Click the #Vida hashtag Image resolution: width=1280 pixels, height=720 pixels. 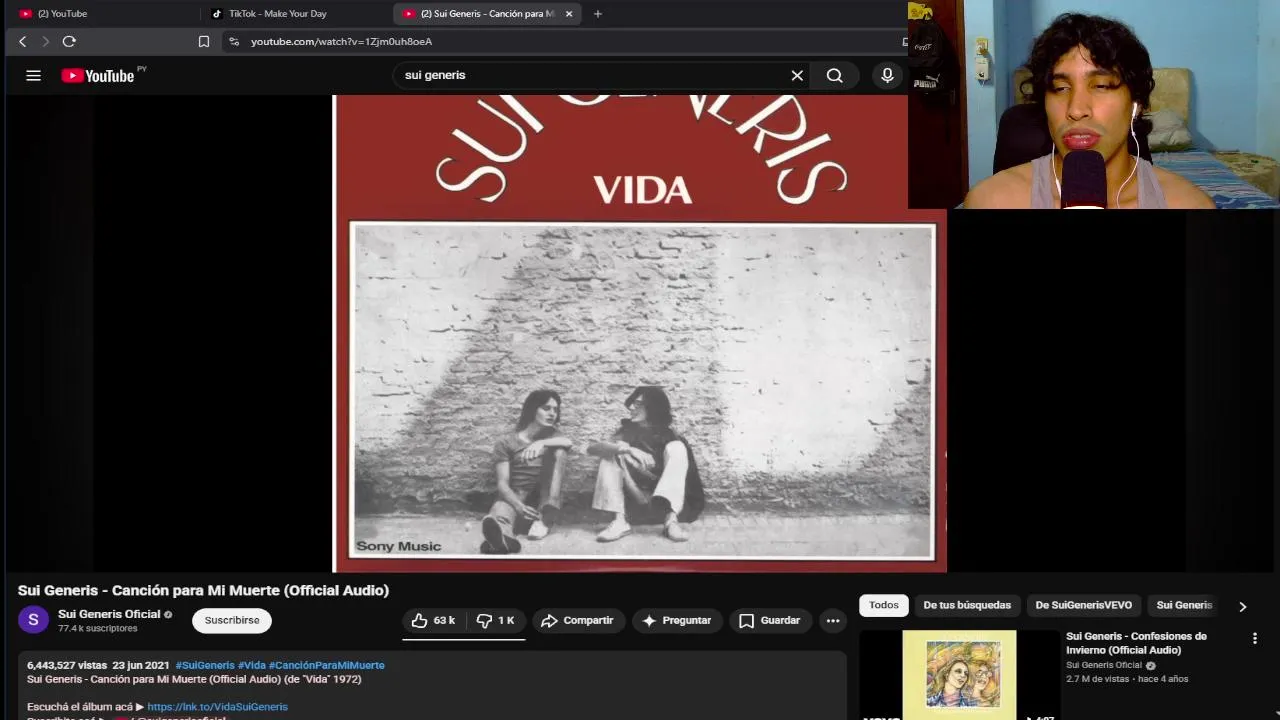click(251, 665)
